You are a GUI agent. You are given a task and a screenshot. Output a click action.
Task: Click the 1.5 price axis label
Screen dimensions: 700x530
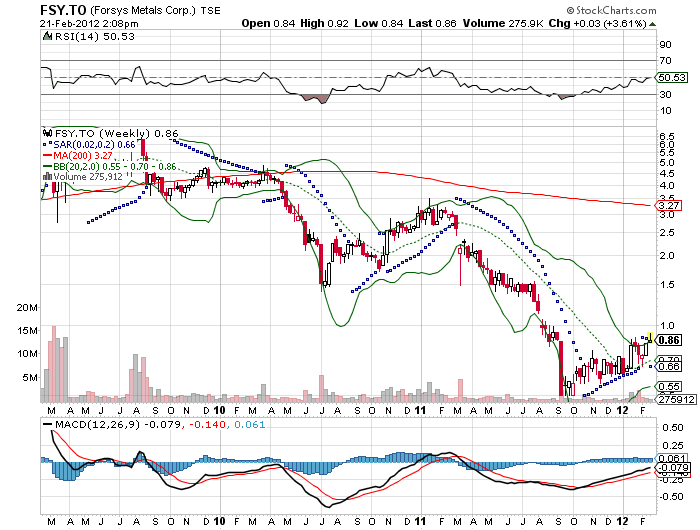tap(667, 285)
